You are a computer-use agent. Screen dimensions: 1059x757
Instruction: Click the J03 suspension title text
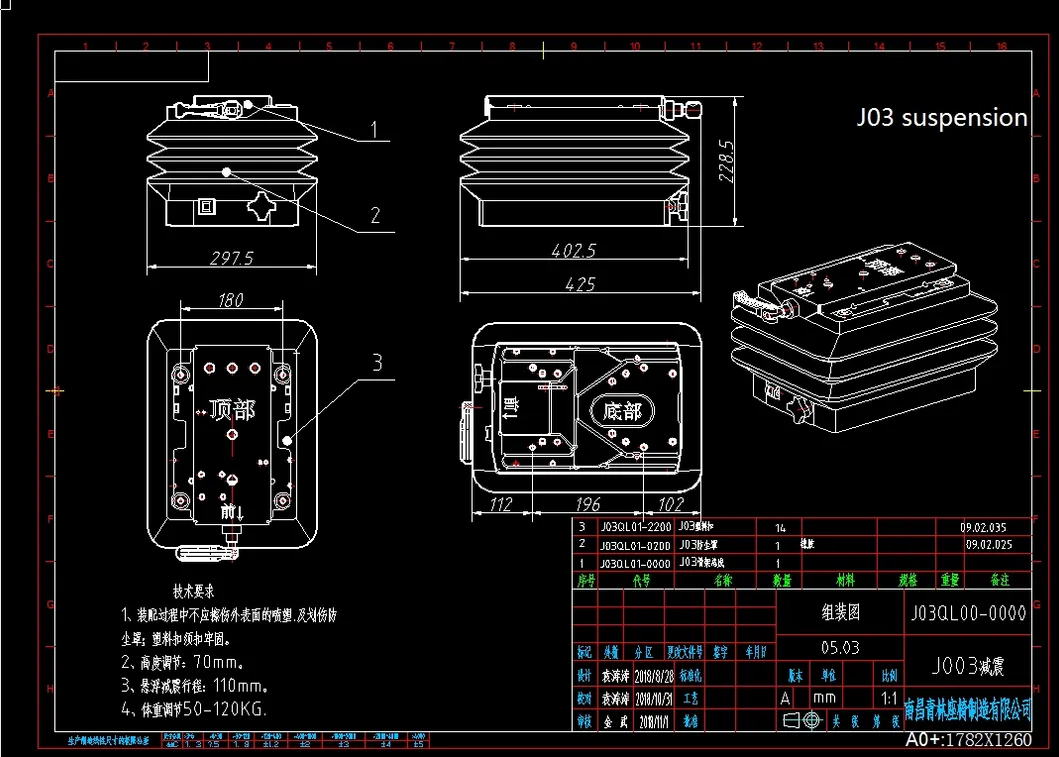[x=942, y=118]
